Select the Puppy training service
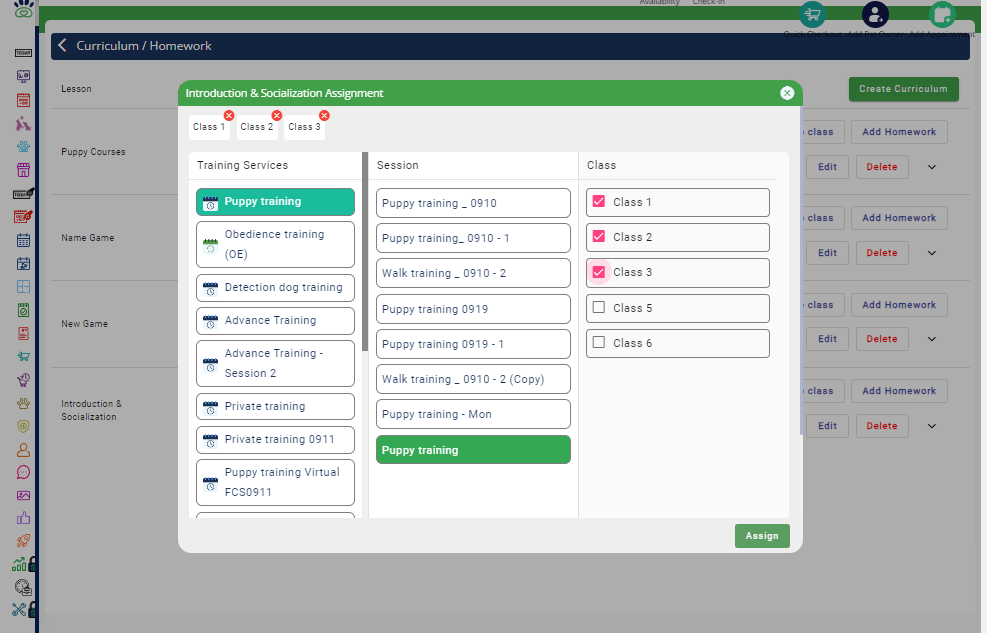This screenshot has height=633, width=987. pos(275,202)
